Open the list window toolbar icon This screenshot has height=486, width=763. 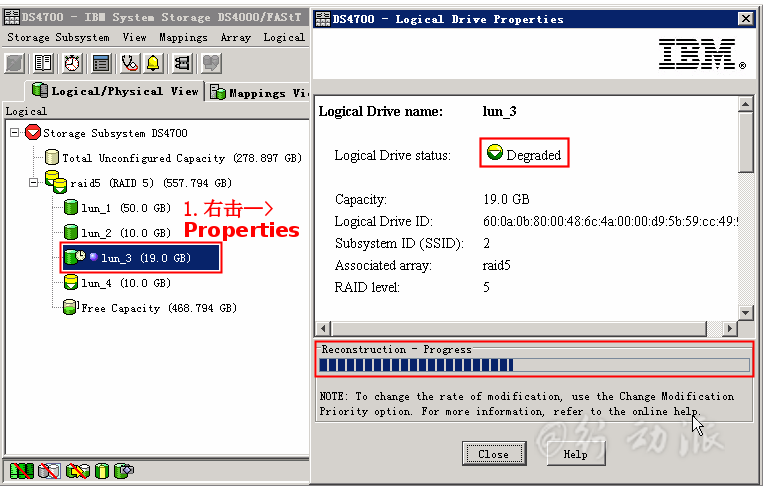pos(101,63)
